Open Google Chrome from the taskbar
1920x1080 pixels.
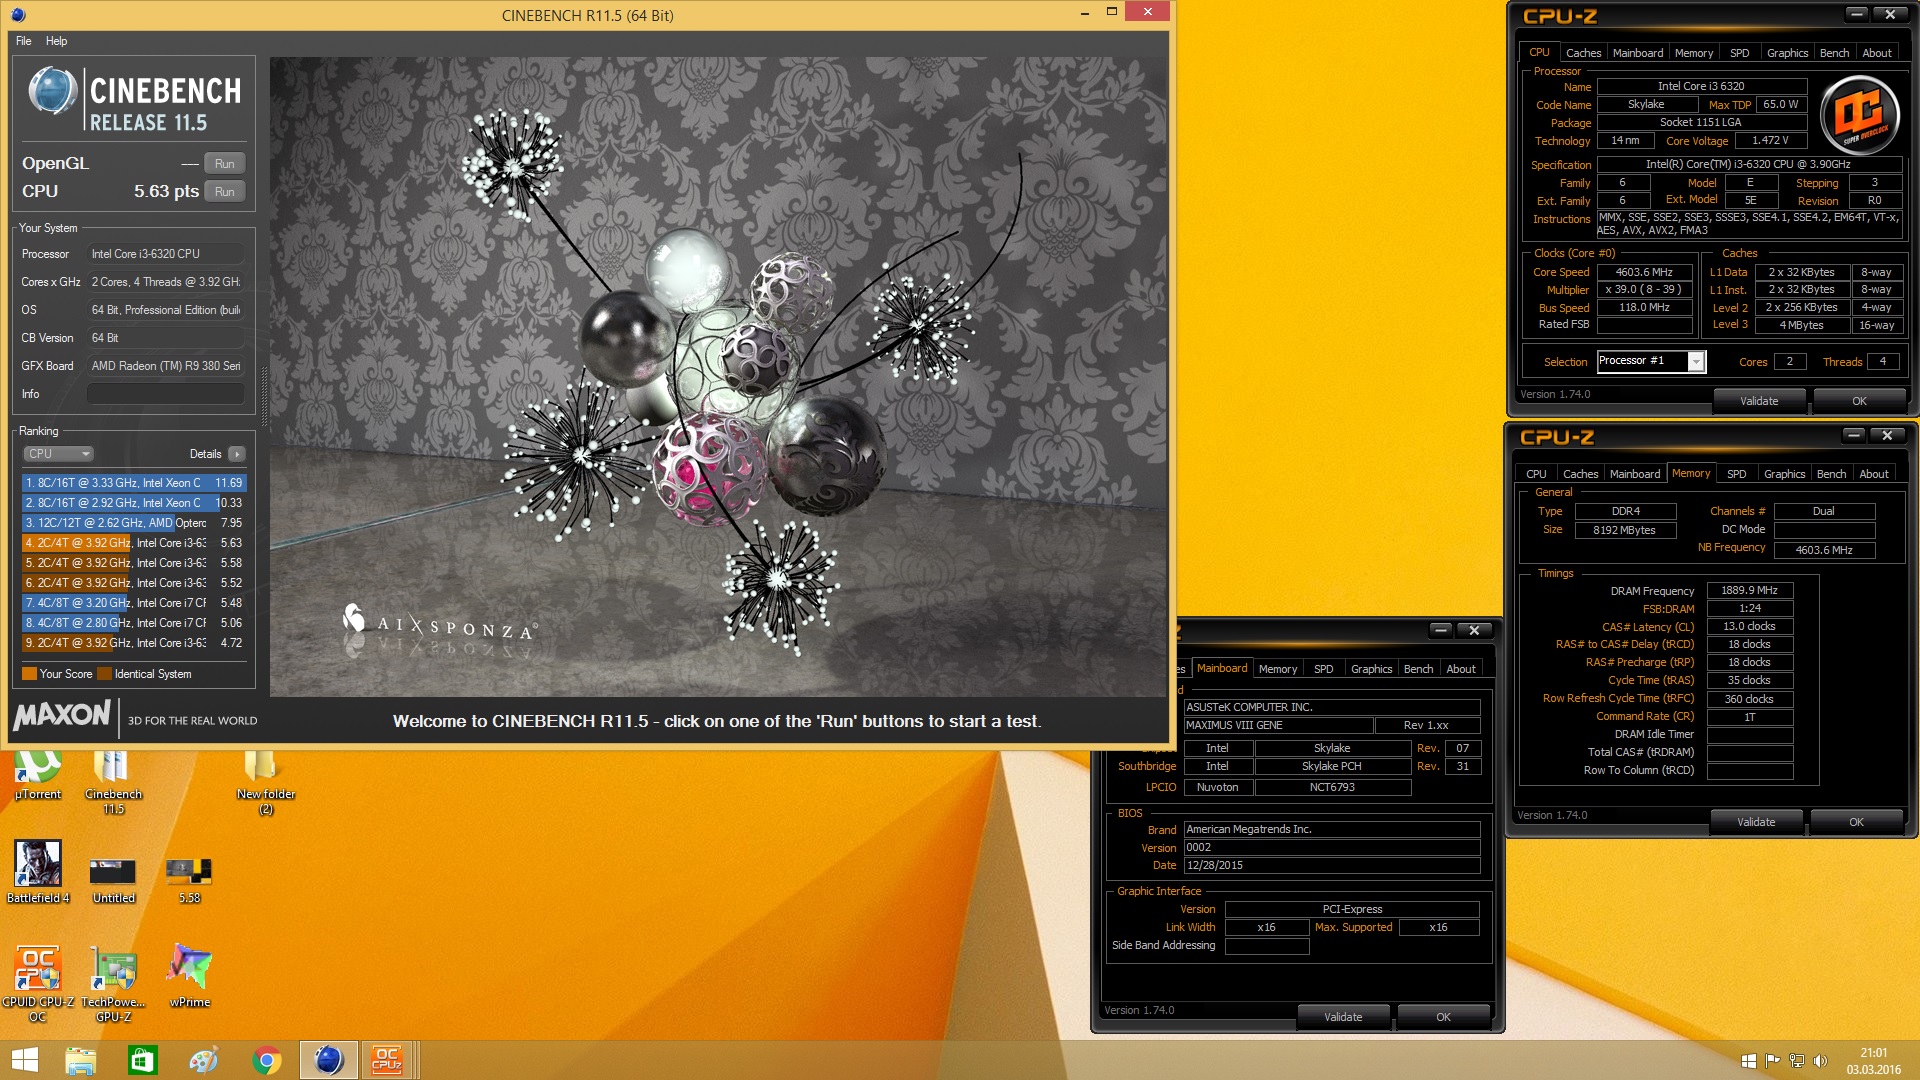click(266, 1060)
